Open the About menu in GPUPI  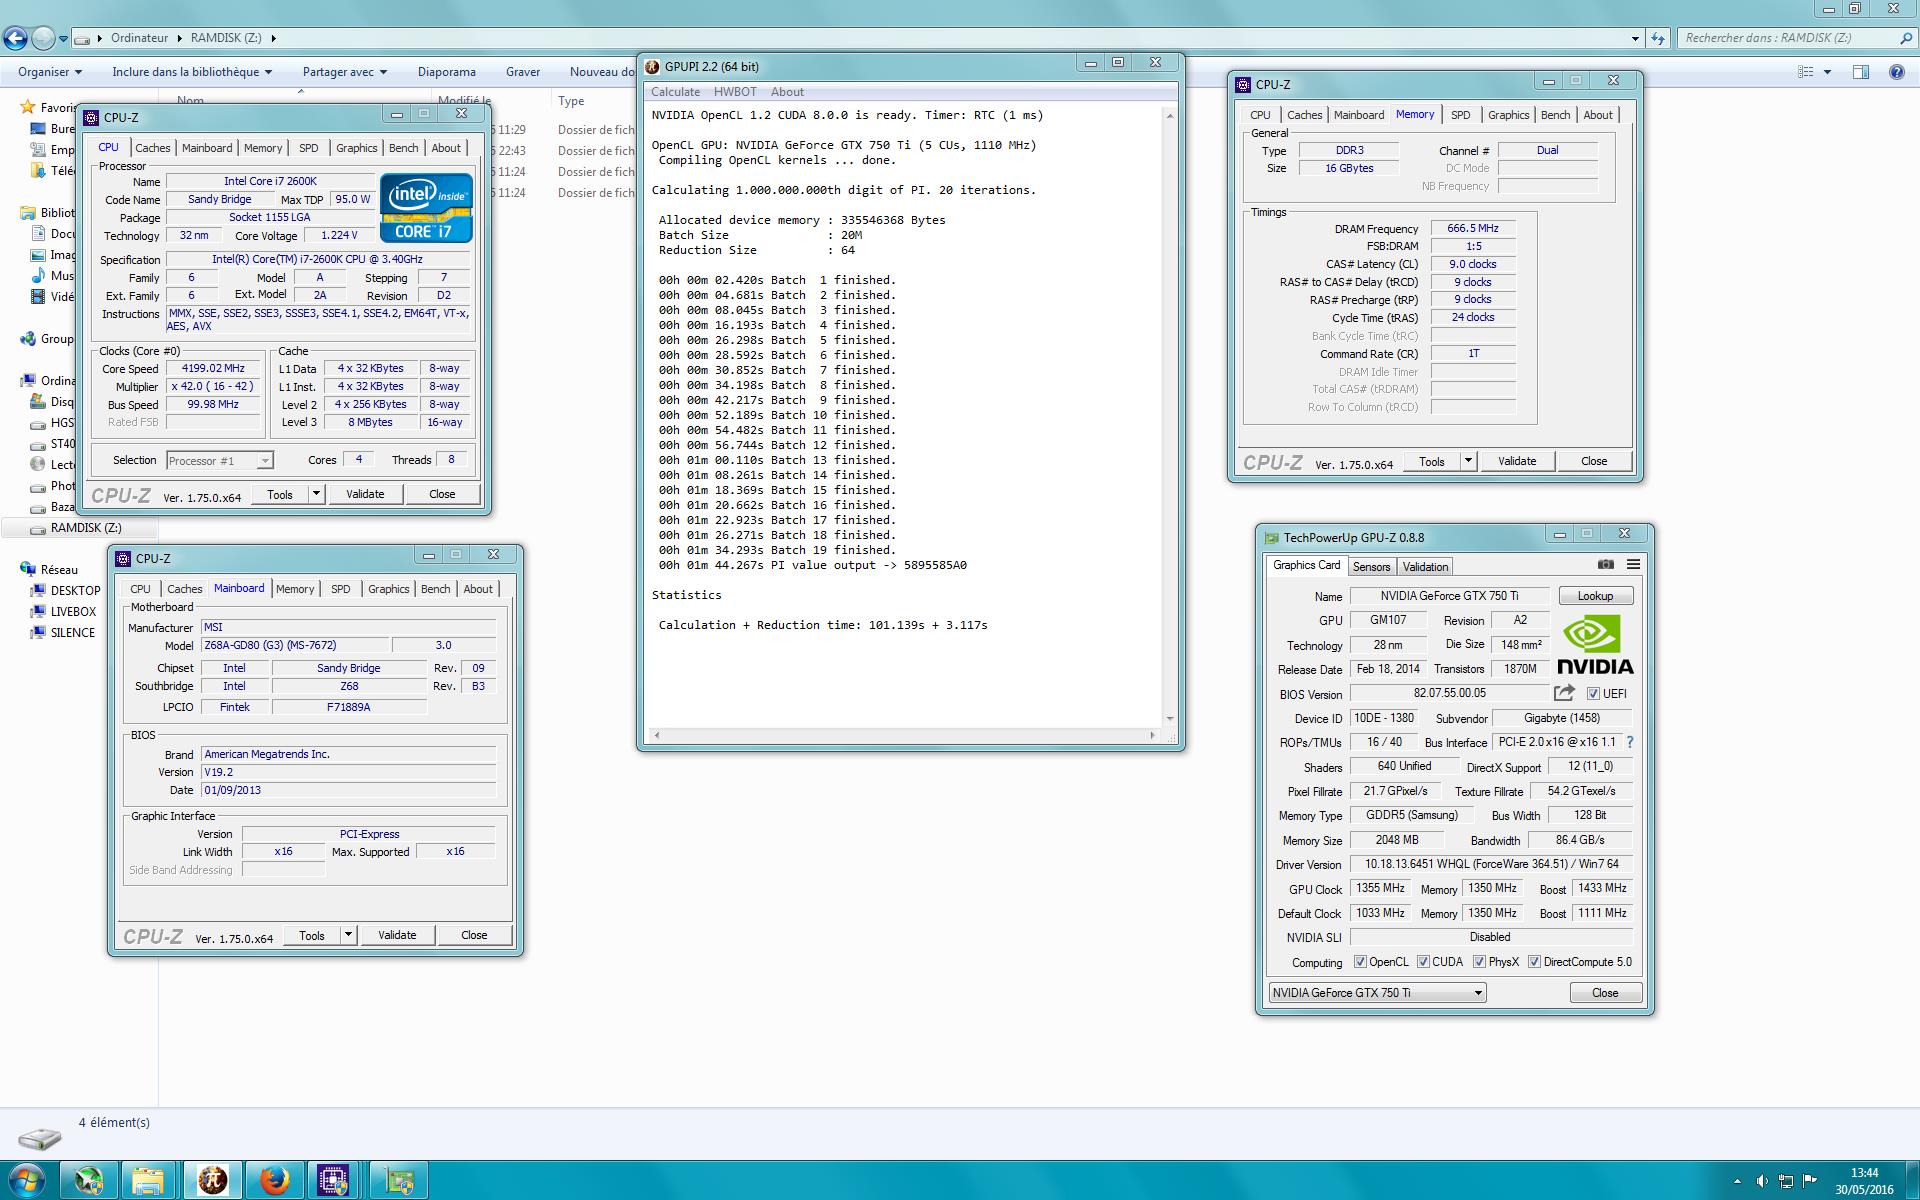787,92
